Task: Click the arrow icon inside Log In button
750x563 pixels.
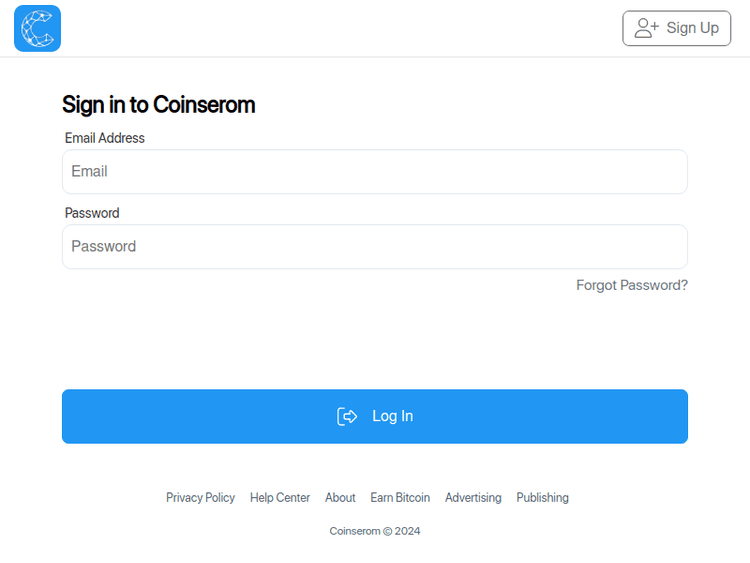Action: pos(347,417)
